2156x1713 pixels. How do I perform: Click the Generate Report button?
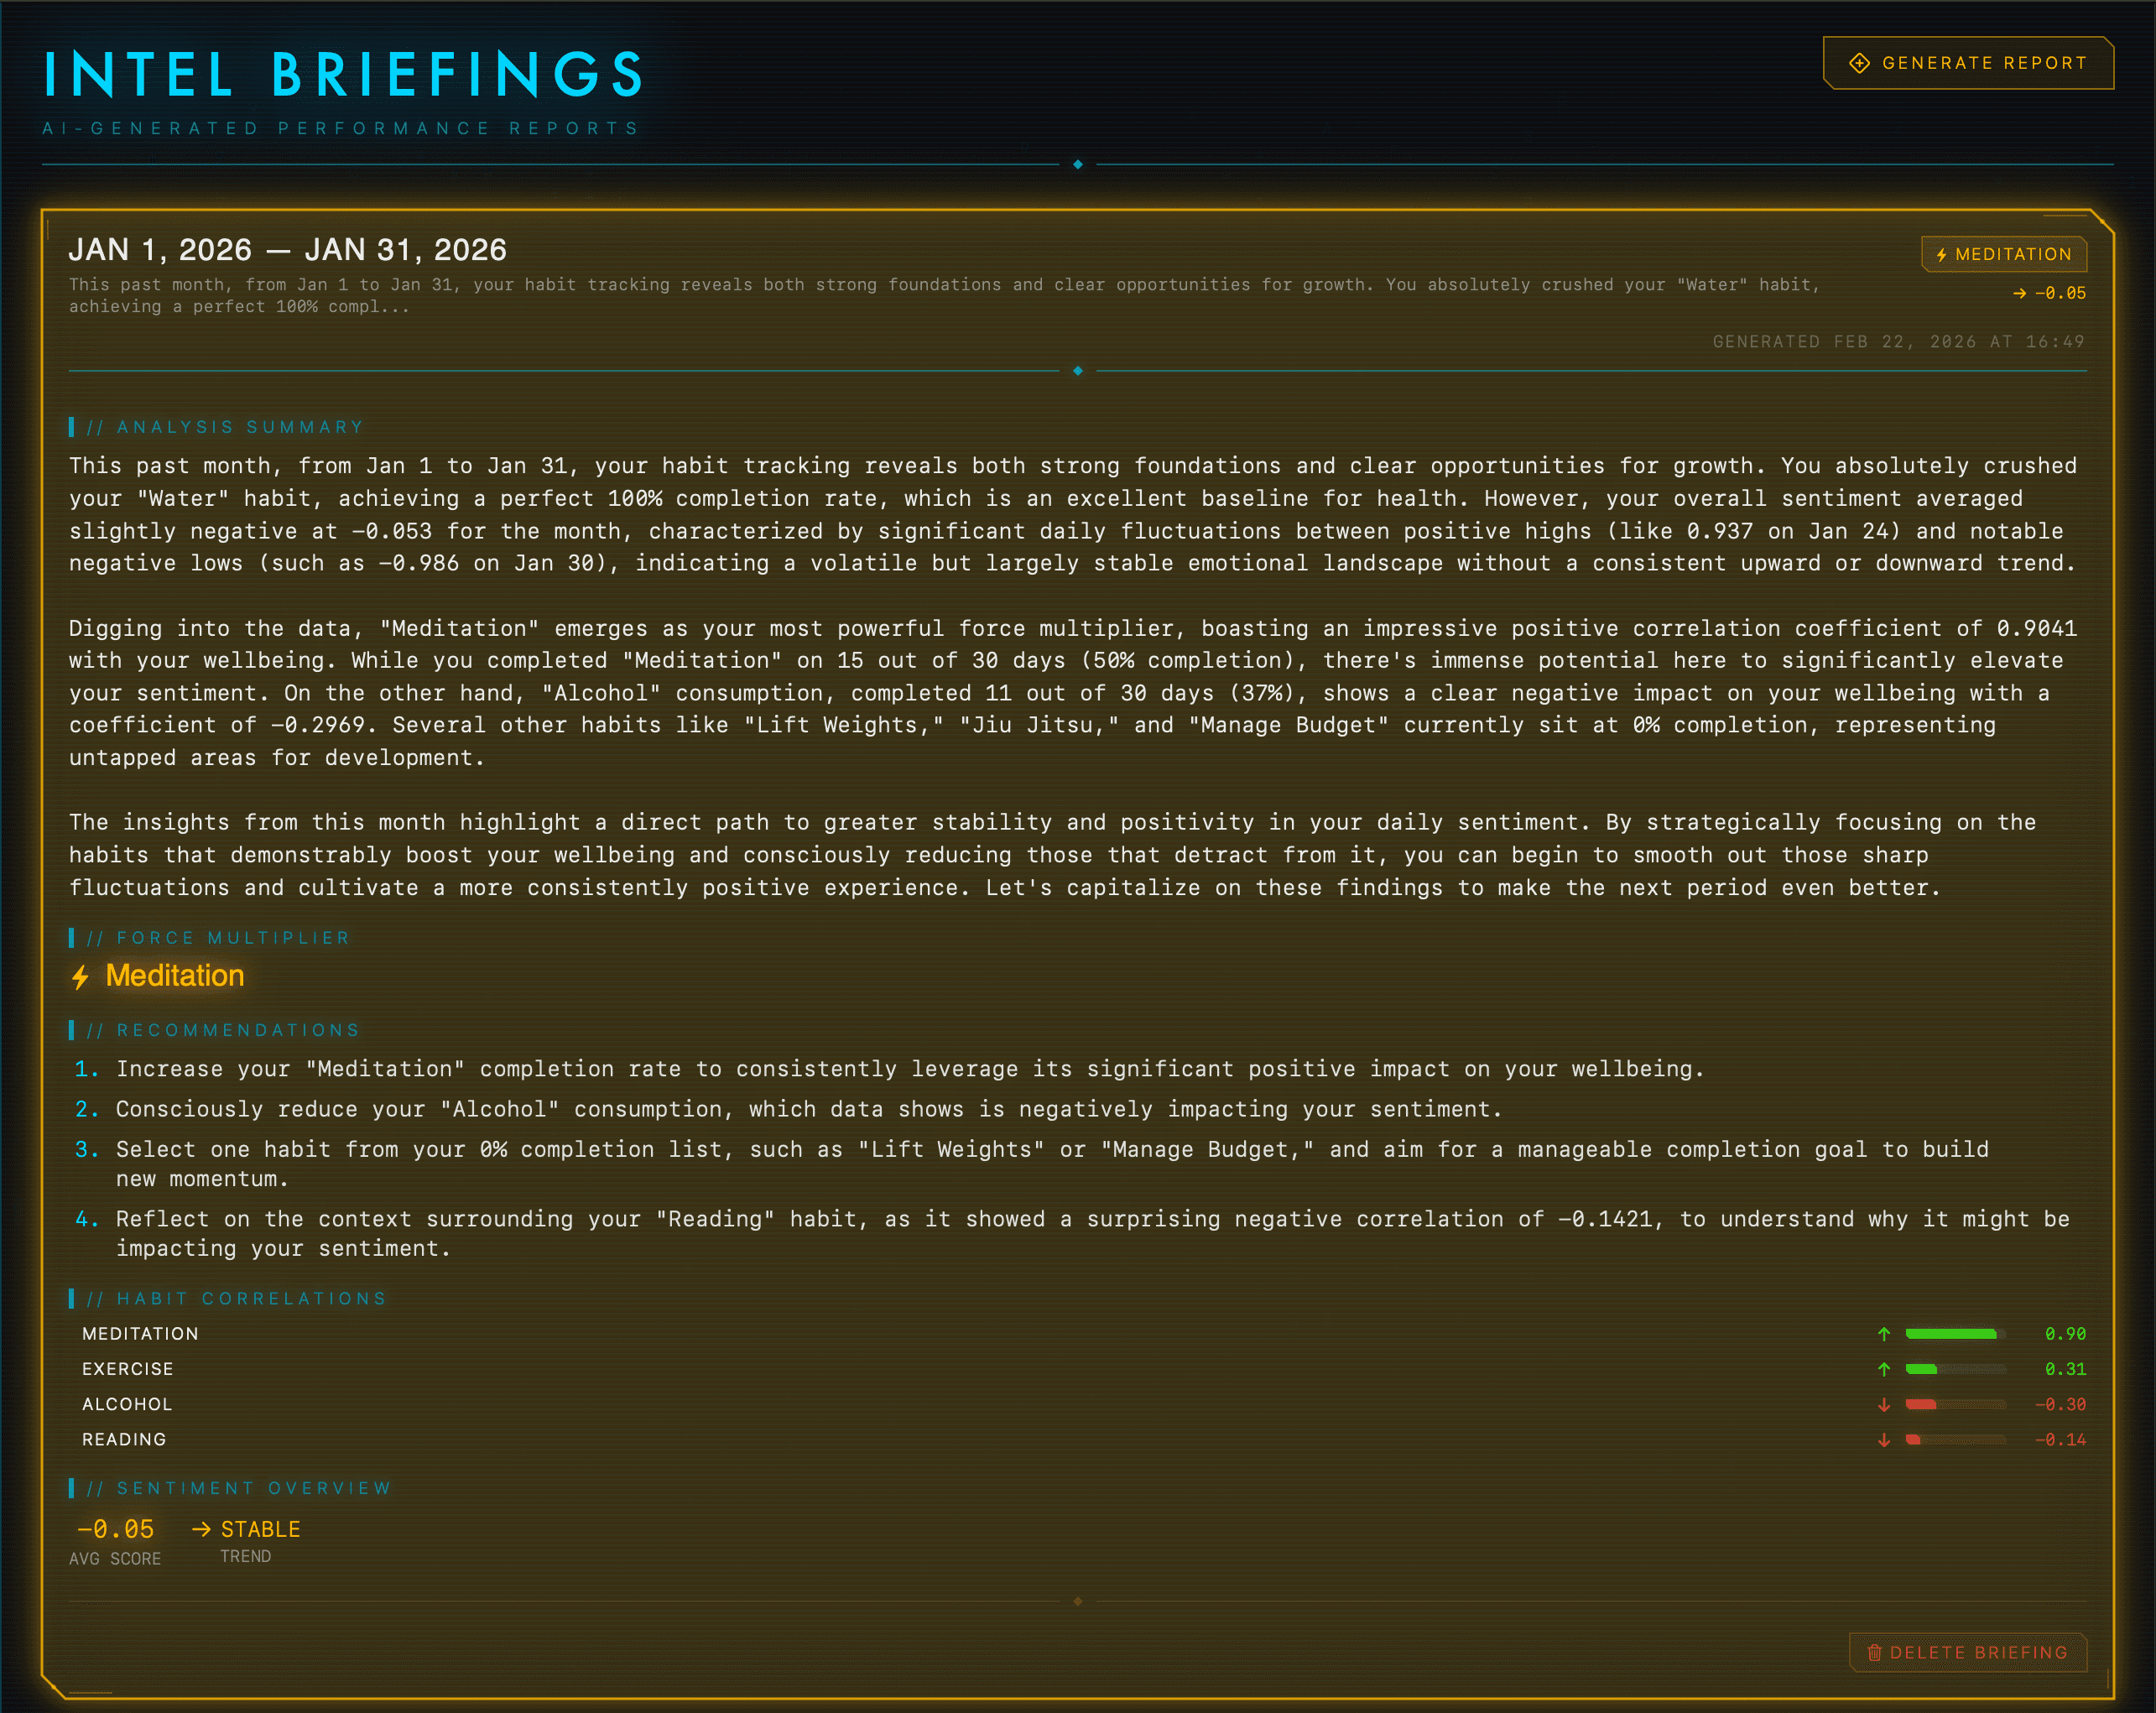[1968, 62]
